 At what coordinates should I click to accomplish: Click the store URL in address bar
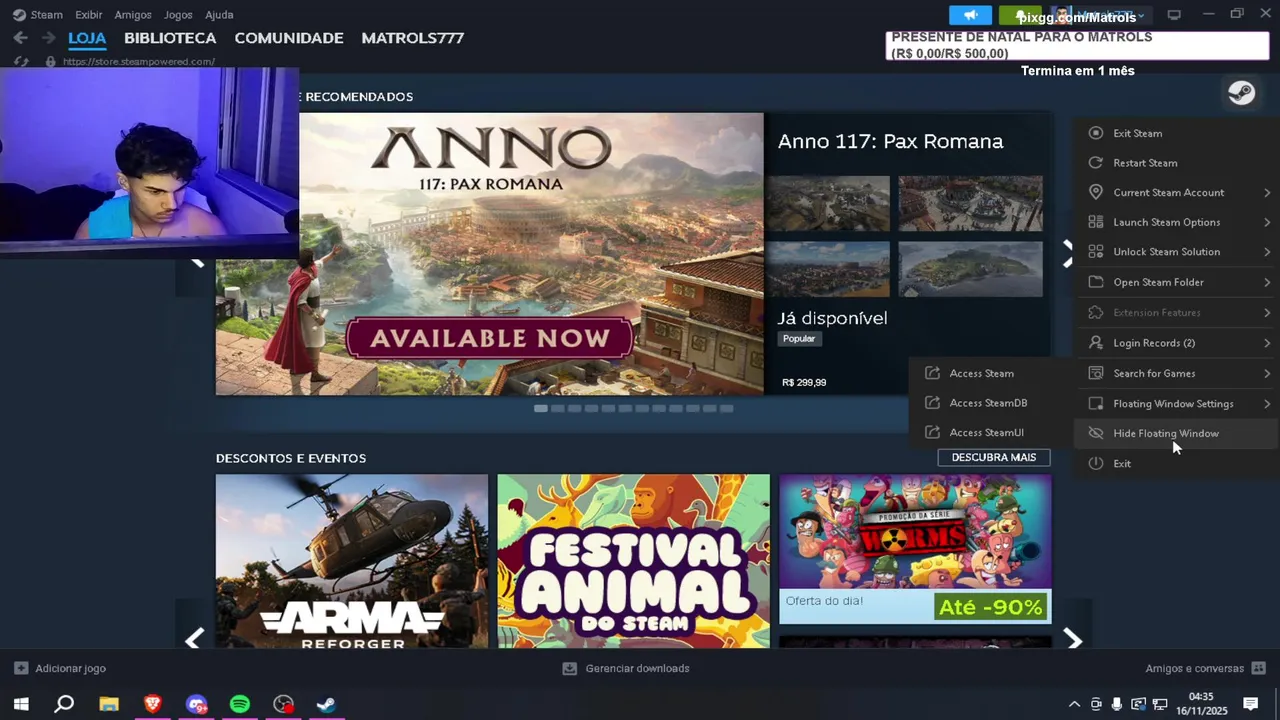[139, 61]
